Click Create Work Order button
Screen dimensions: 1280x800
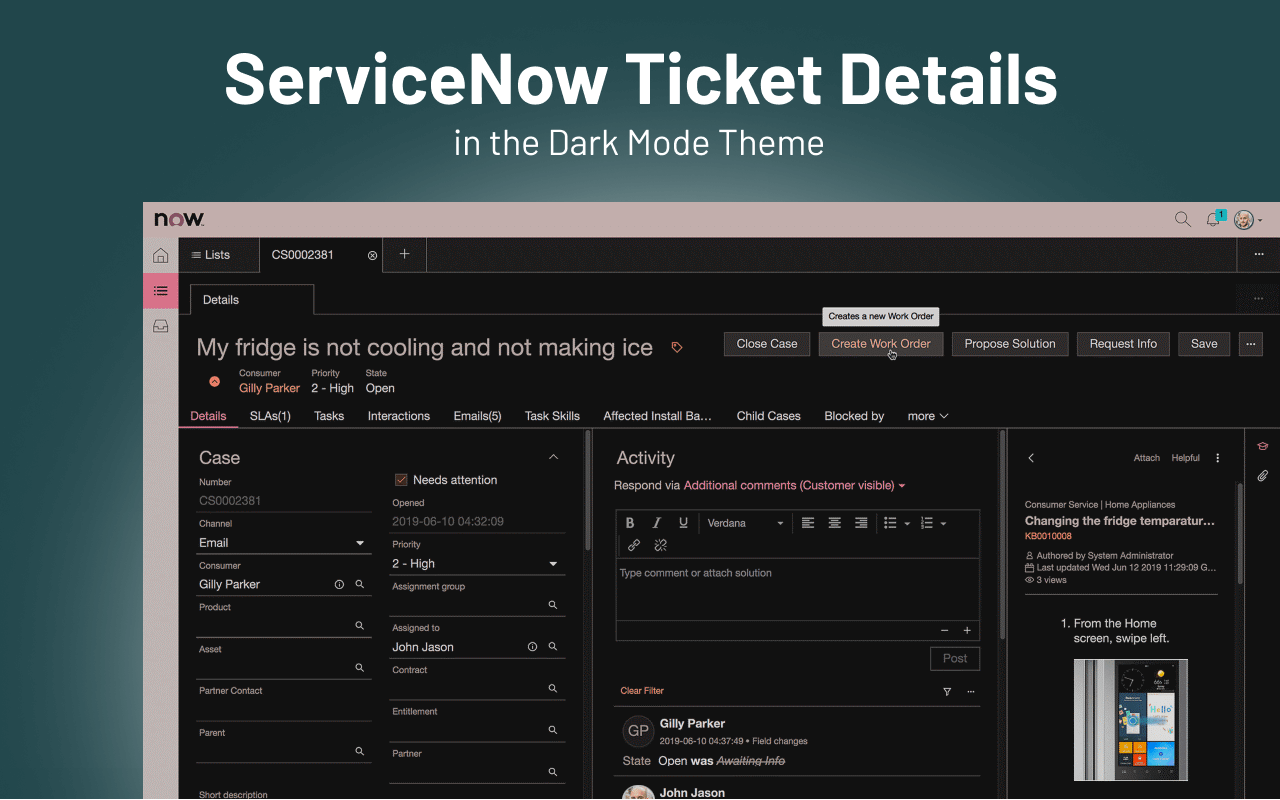click(x=881, y=344)
